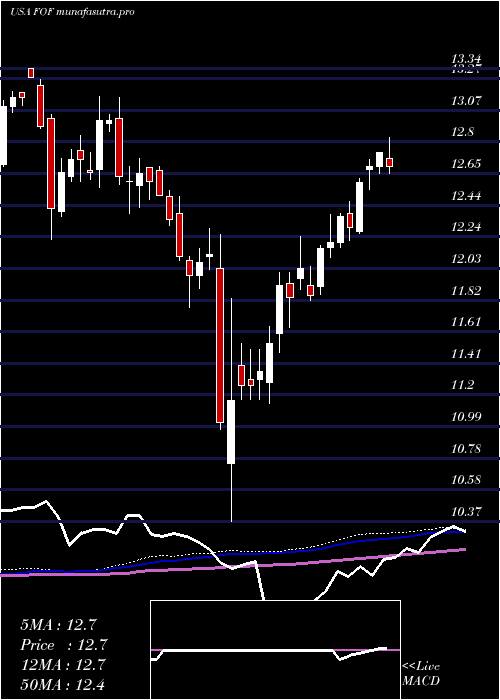Screen dimensions: 500x700
Task: Click the horizontal gridline at 11.61
Action: click(250, 332)
